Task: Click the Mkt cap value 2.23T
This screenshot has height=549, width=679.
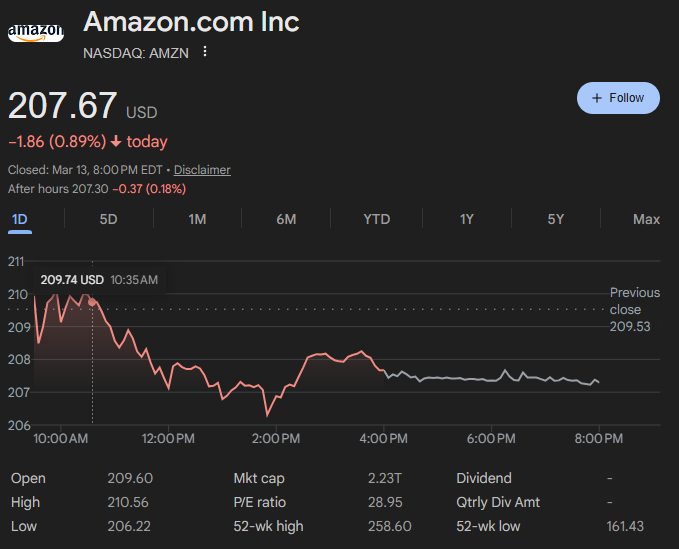Action: 386,478
